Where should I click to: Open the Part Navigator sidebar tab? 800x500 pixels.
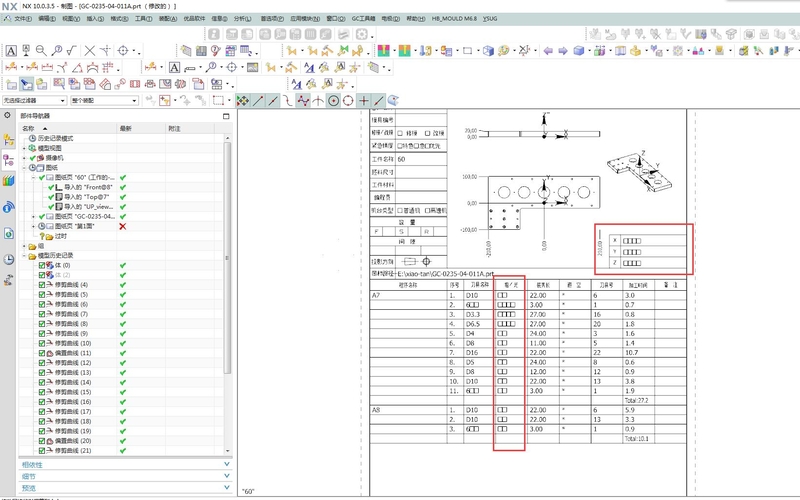click(8, 161)
